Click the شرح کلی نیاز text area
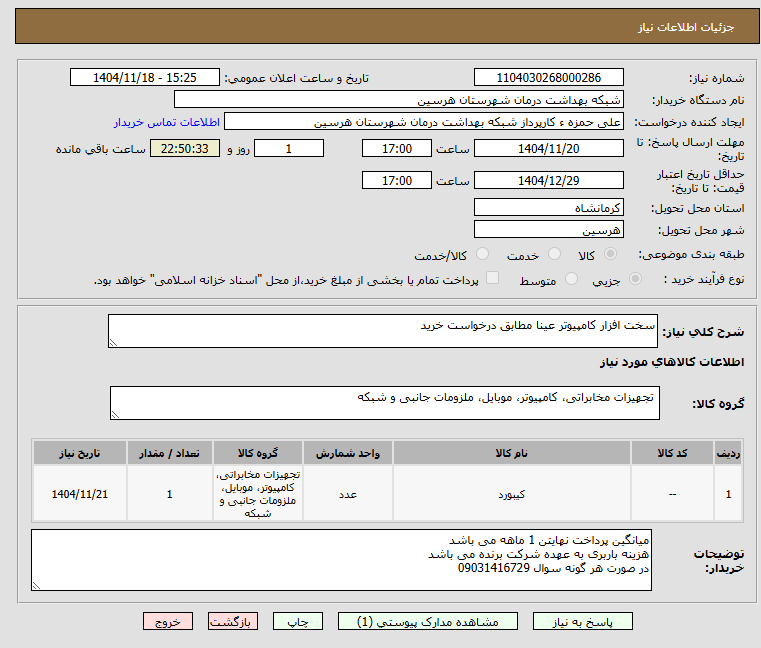The width and height of the screenshot is (761, 648). tap(382, 331)
